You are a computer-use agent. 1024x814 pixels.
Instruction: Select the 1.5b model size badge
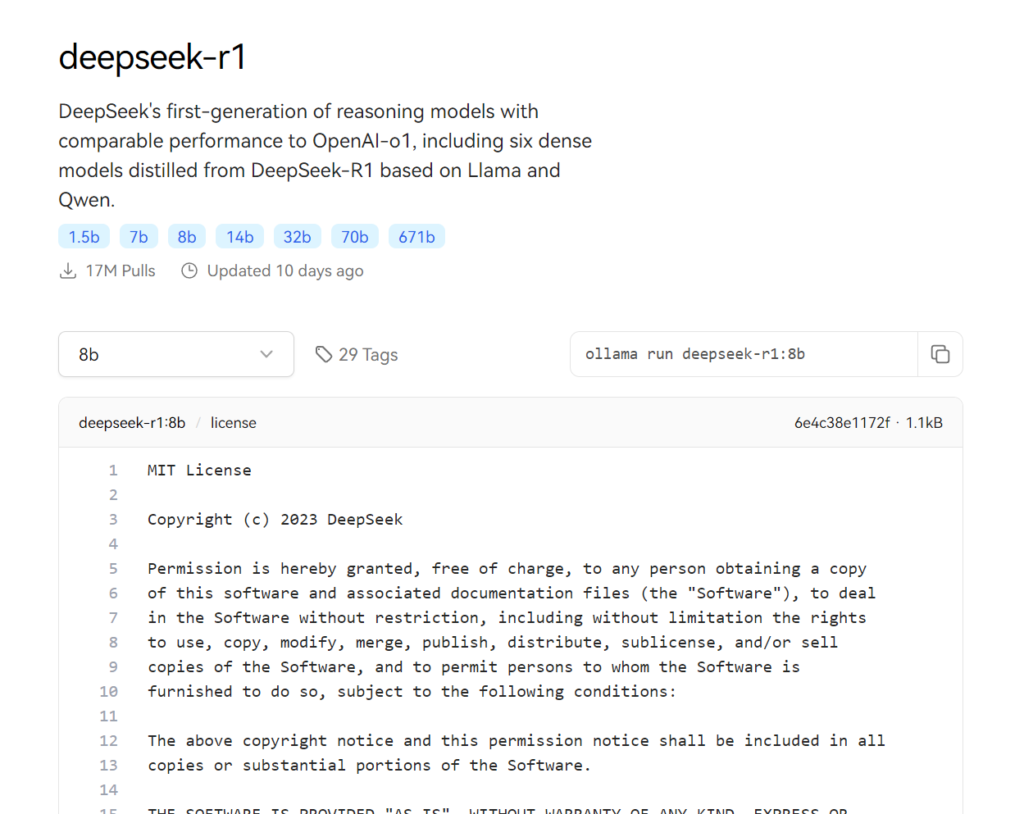coord(84,237)
